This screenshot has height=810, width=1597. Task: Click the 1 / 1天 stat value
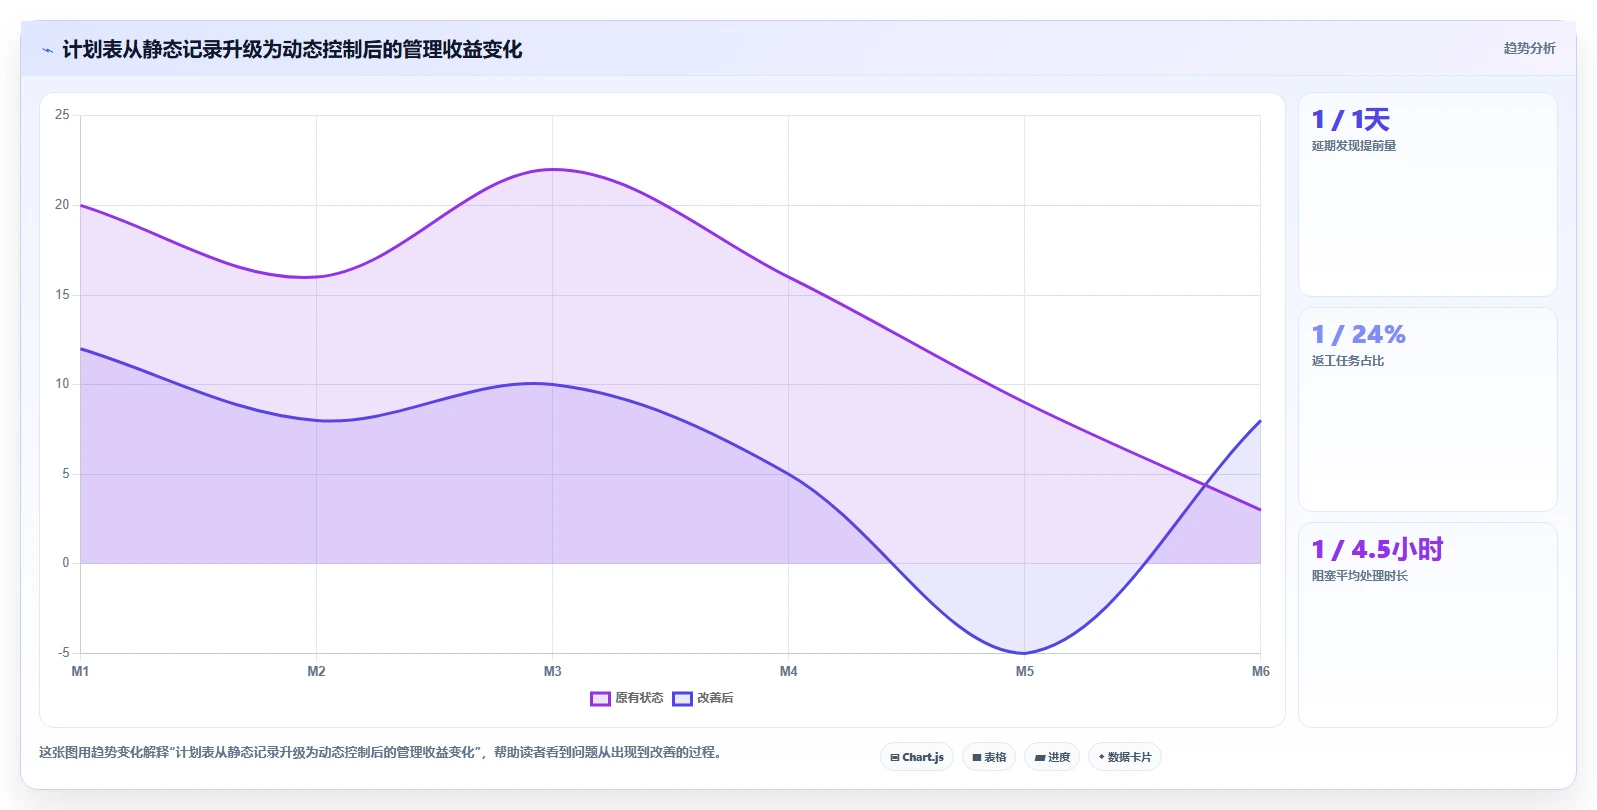pos(1350,120)
